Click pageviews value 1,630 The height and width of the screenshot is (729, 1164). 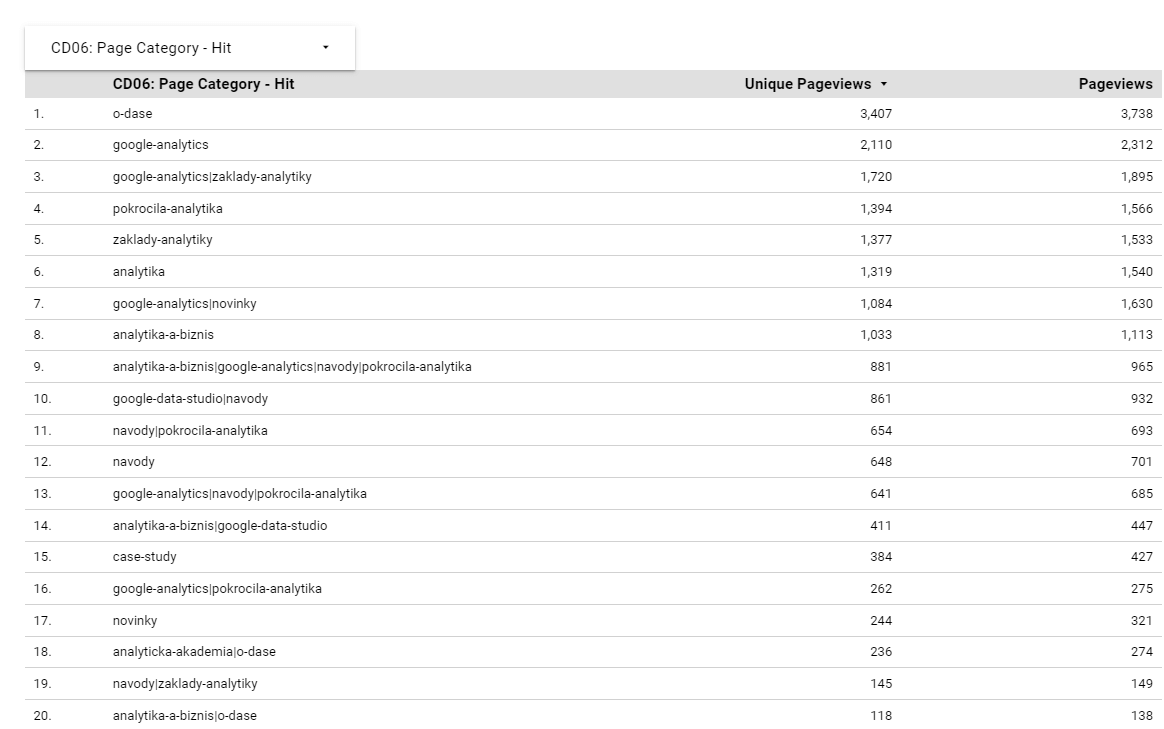click(1137, 304)
